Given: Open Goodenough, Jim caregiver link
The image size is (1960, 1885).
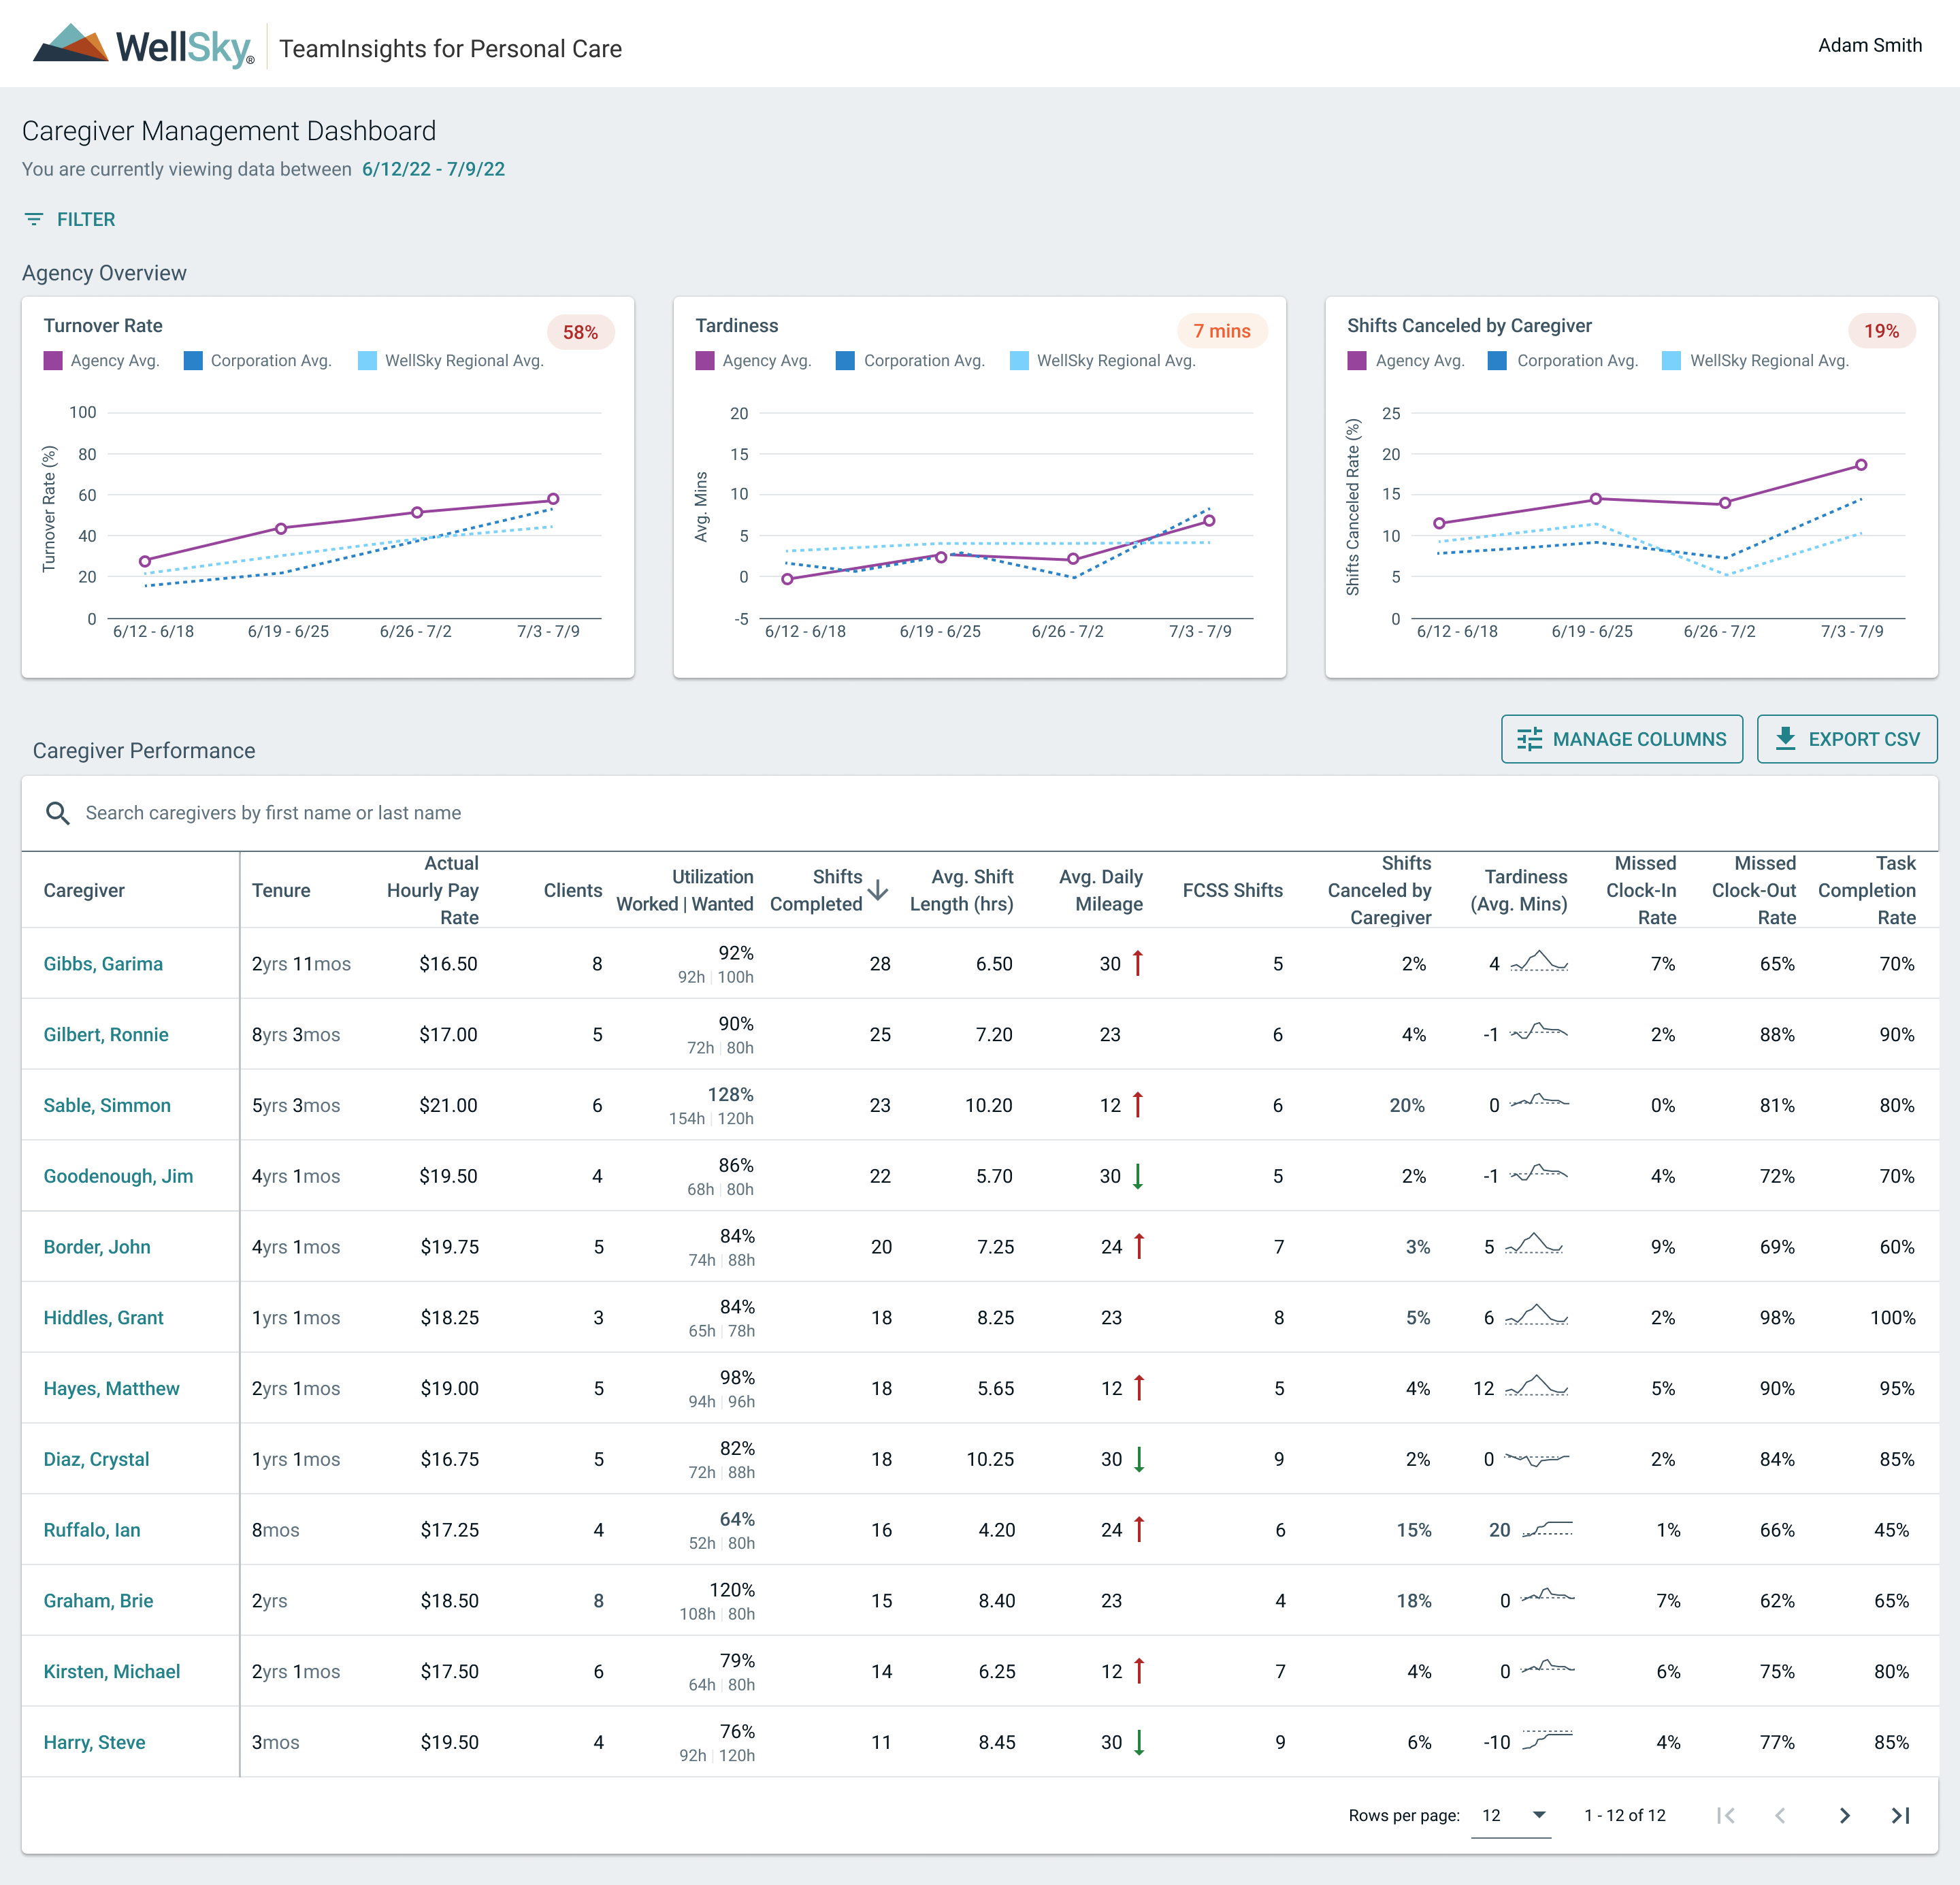Looking at the screenshot, I should click(118, 1176).
